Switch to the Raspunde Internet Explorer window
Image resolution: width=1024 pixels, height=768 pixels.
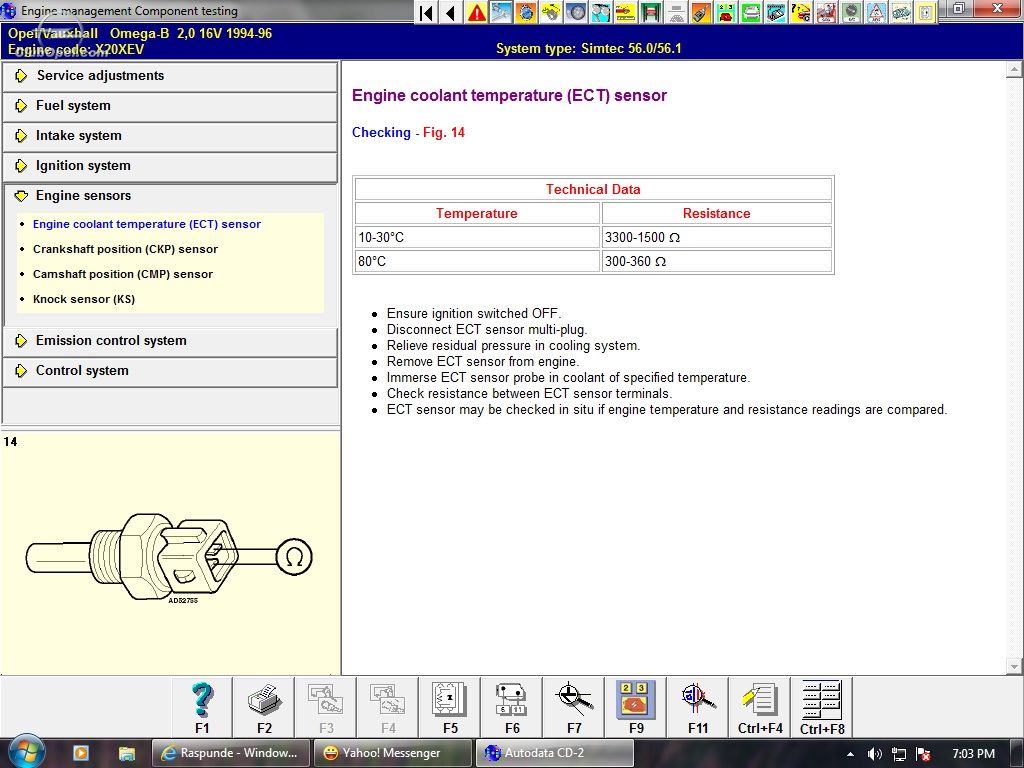point(231,753)
